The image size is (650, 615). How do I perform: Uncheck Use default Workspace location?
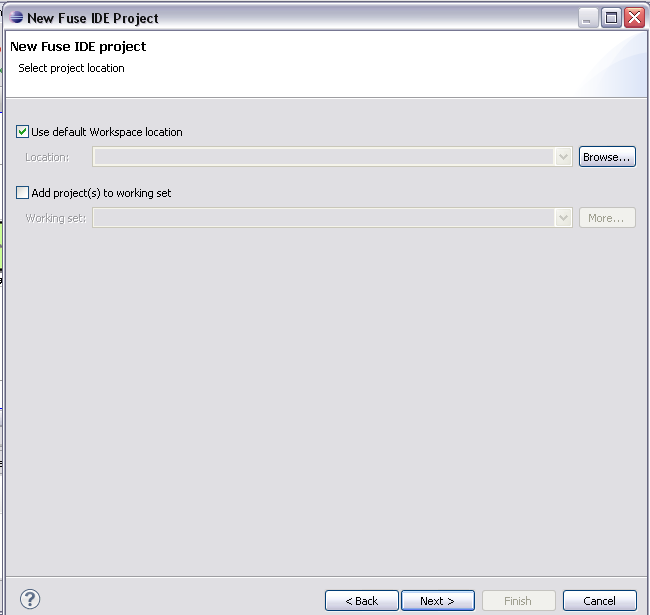tap(22, 132)
